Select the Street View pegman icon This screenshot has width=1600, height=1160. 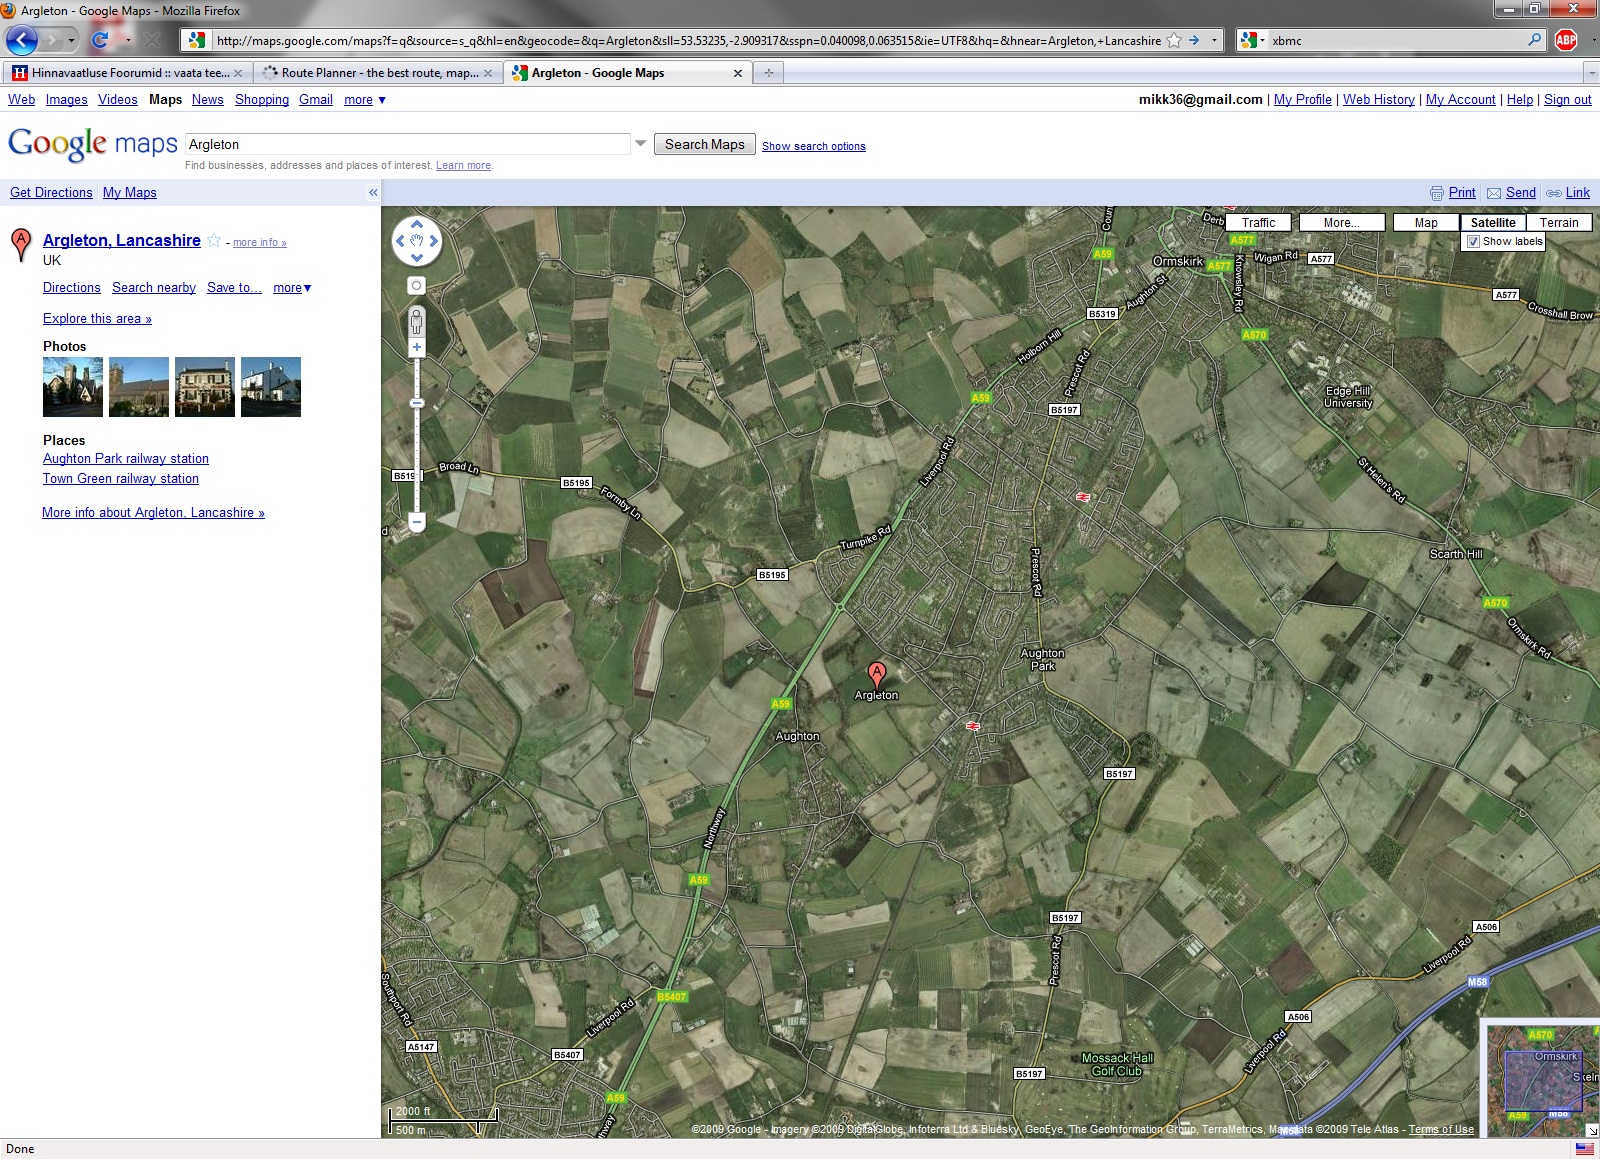[x=417, y=321]
